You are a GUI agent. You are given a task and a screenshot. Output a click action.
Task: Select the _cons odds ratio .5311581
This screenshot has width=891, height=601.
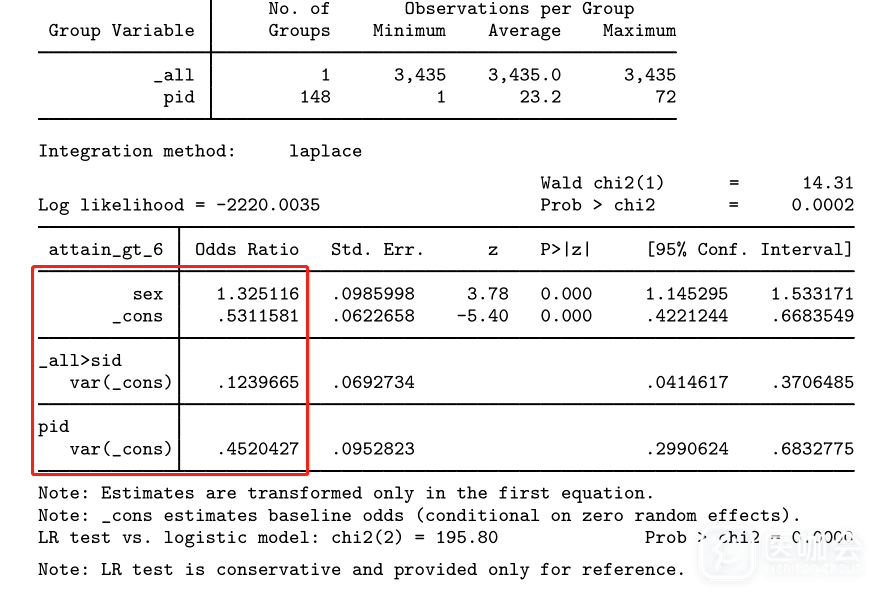pyautogui.click(x=257, y=316)
